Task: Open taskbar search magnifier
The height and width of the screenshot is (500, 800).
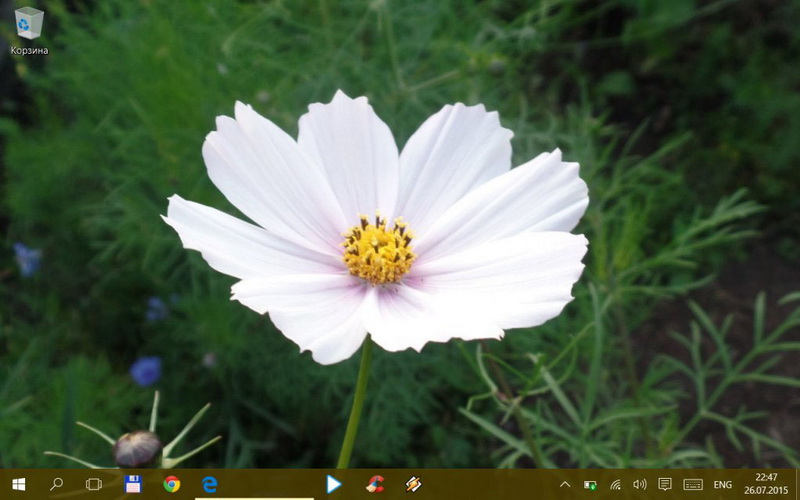Action: tap(57, 484)
